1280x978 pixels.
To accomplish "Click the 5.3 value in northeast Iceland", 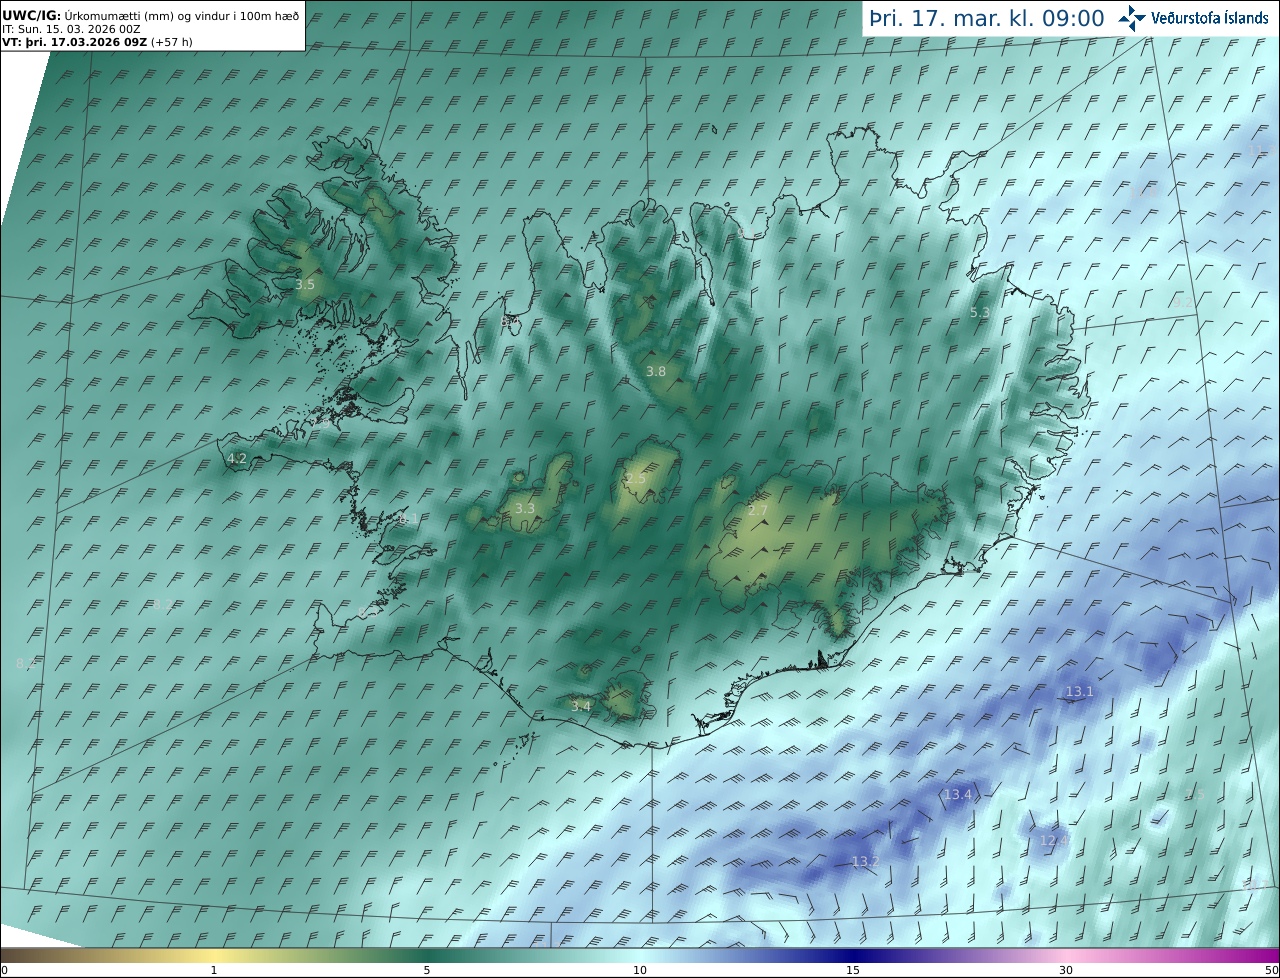I will click(x=980, y=313).
